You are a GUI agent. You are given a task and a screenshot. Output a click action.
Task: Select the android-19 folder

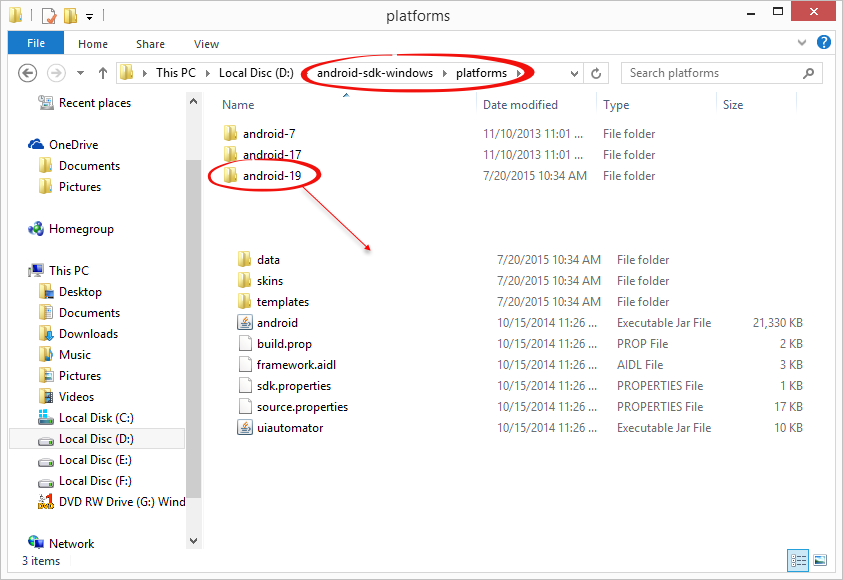(271, 176)
